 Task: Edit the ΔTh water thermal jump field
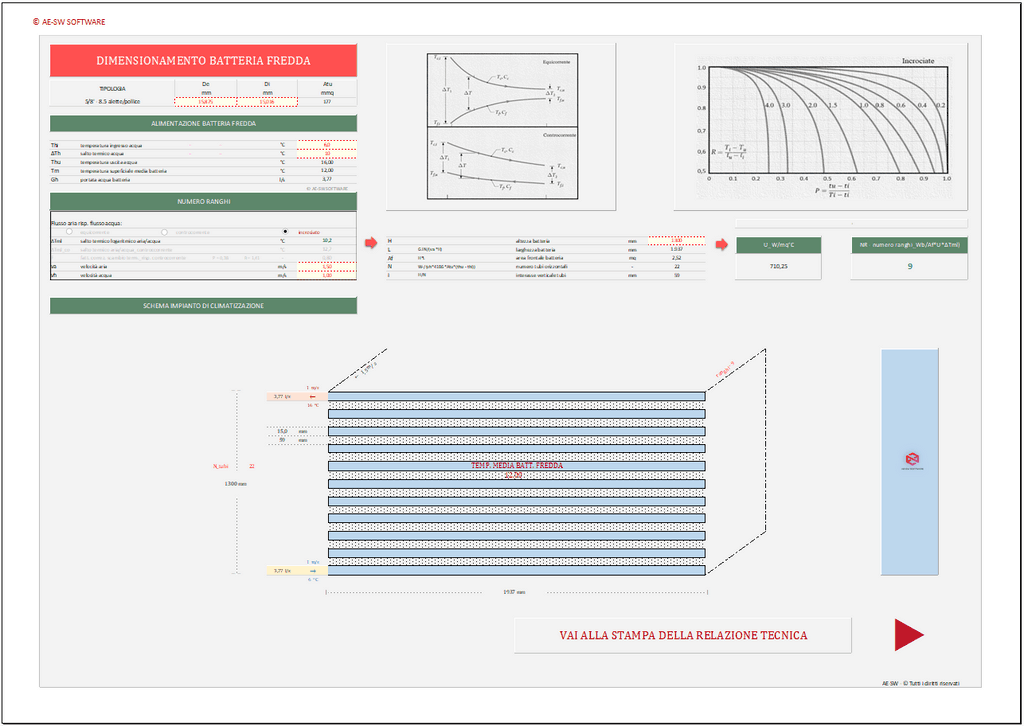point(327,153)
